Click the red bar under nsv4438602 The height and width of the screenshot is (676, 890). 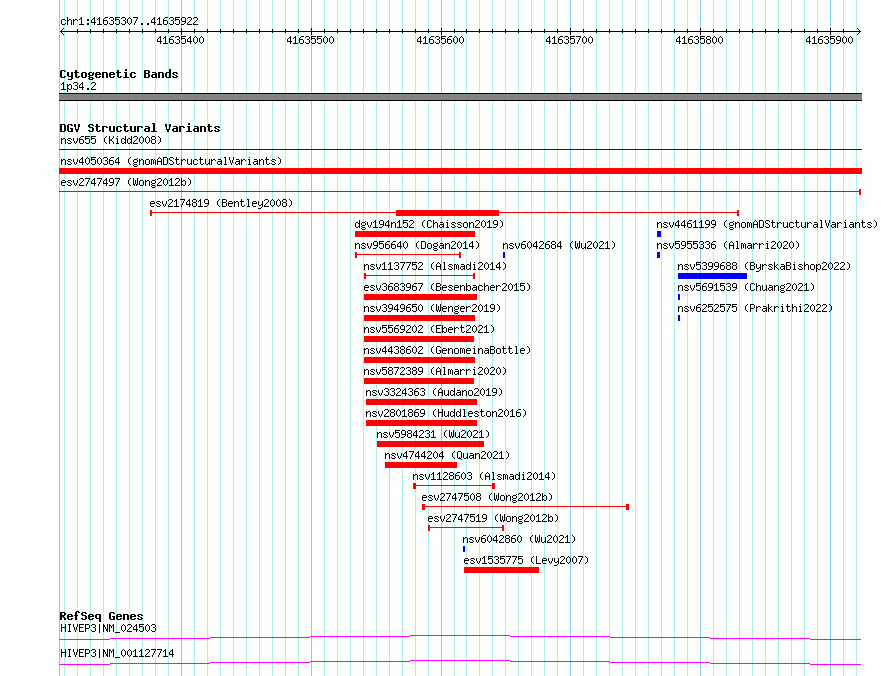pos(419,360)
